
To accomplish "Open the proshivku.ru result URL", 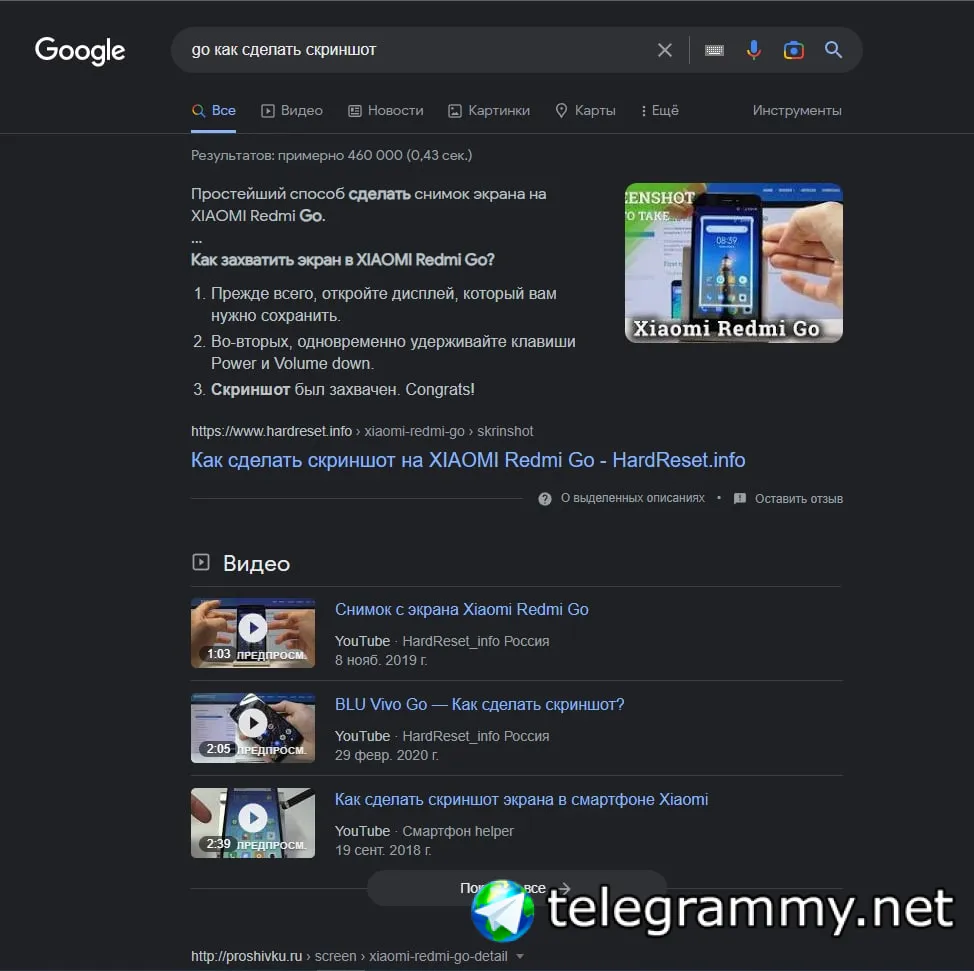I will [349, 956].
